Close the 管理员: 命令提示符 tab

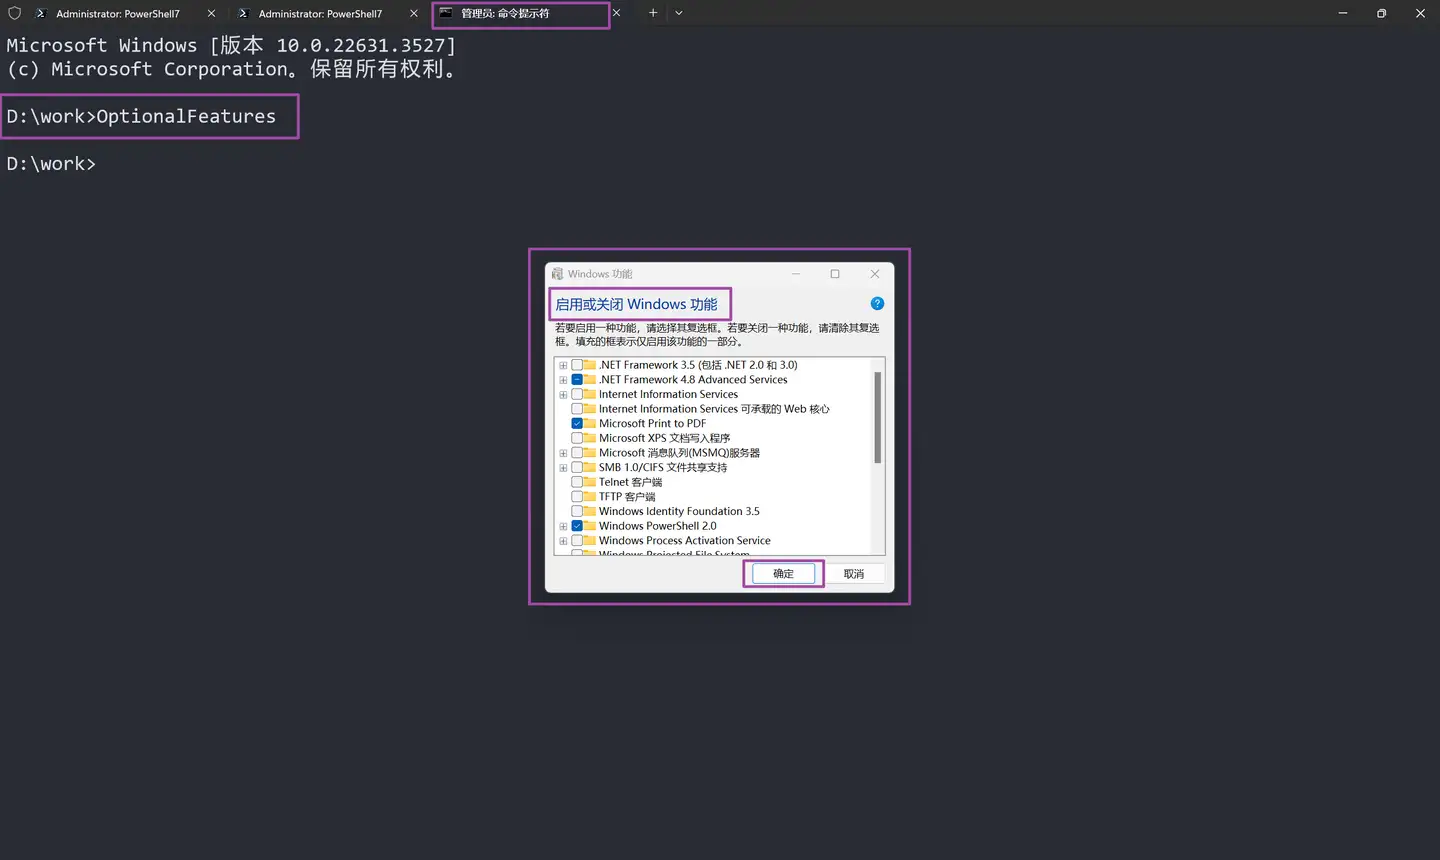pos(616,13)
